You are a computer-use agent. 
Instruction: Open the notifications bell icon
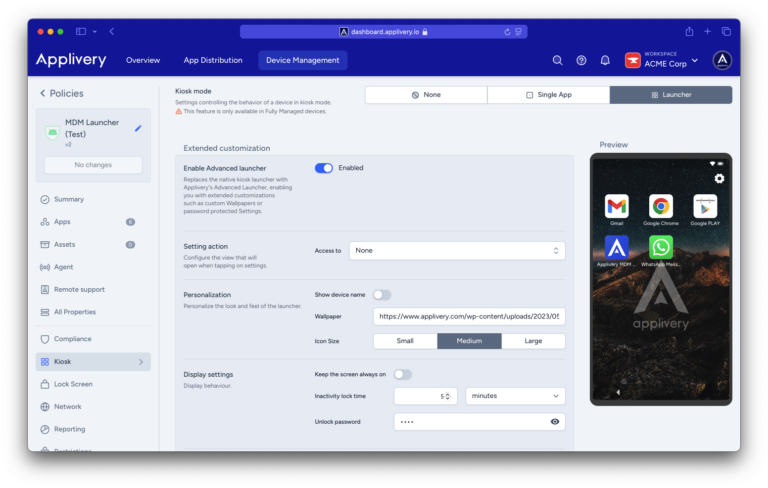[x=605, y=60]
